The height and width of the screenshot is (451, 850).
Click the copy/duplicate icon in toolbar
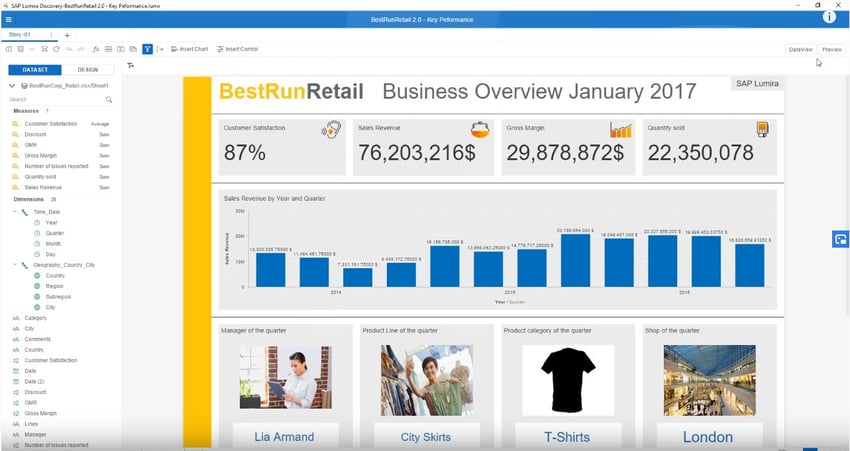(x=133, y=49)
